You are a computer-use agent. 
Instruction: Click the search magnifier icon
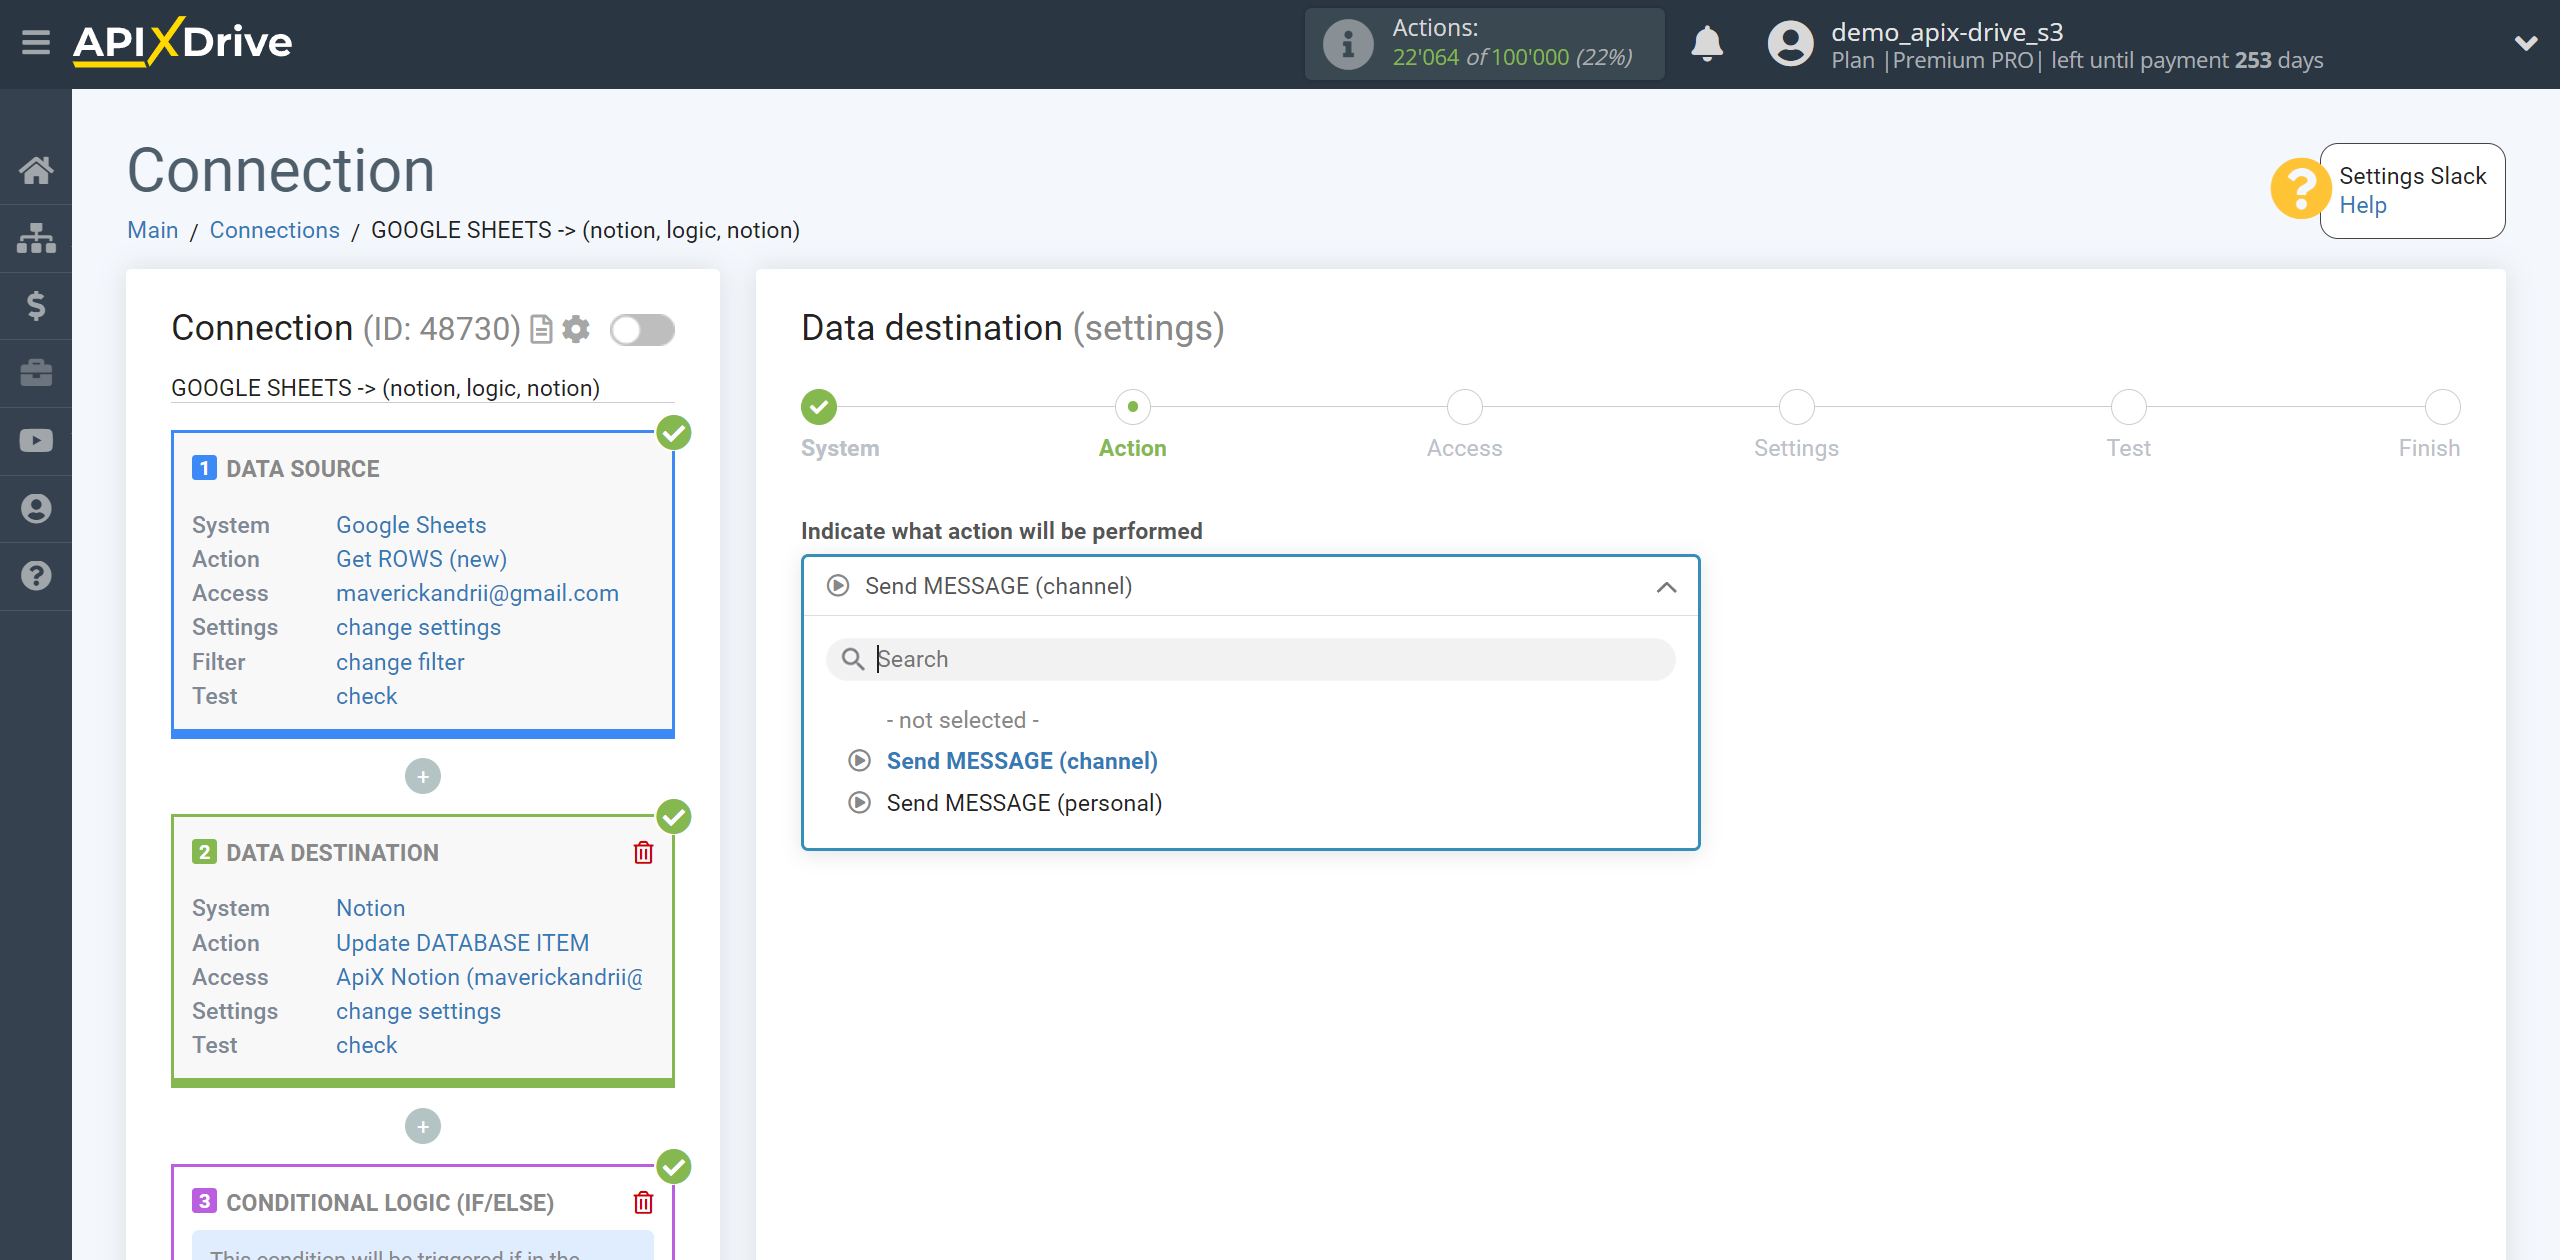coord(853,659)
